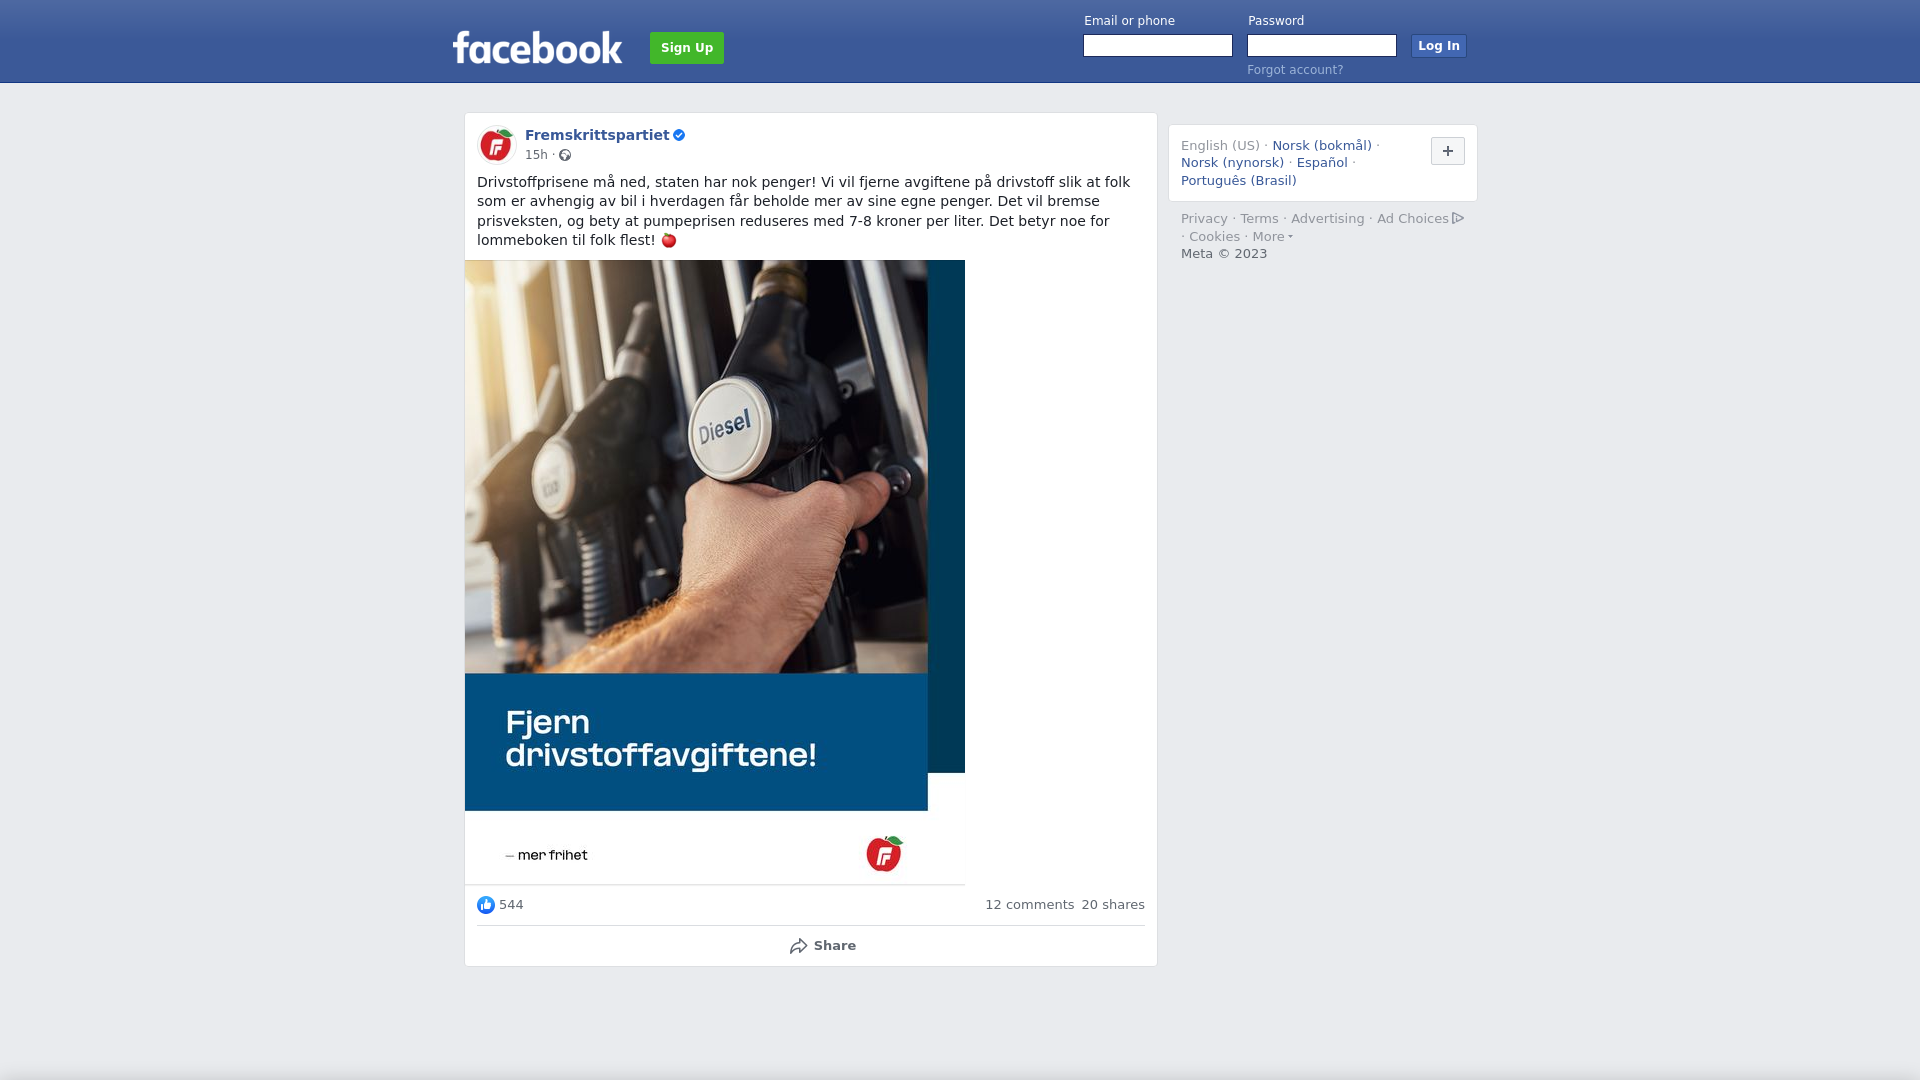Expand the More footer dropdown
The width and height of the screenshot is (1920, 1080).
pos(1273,237)
